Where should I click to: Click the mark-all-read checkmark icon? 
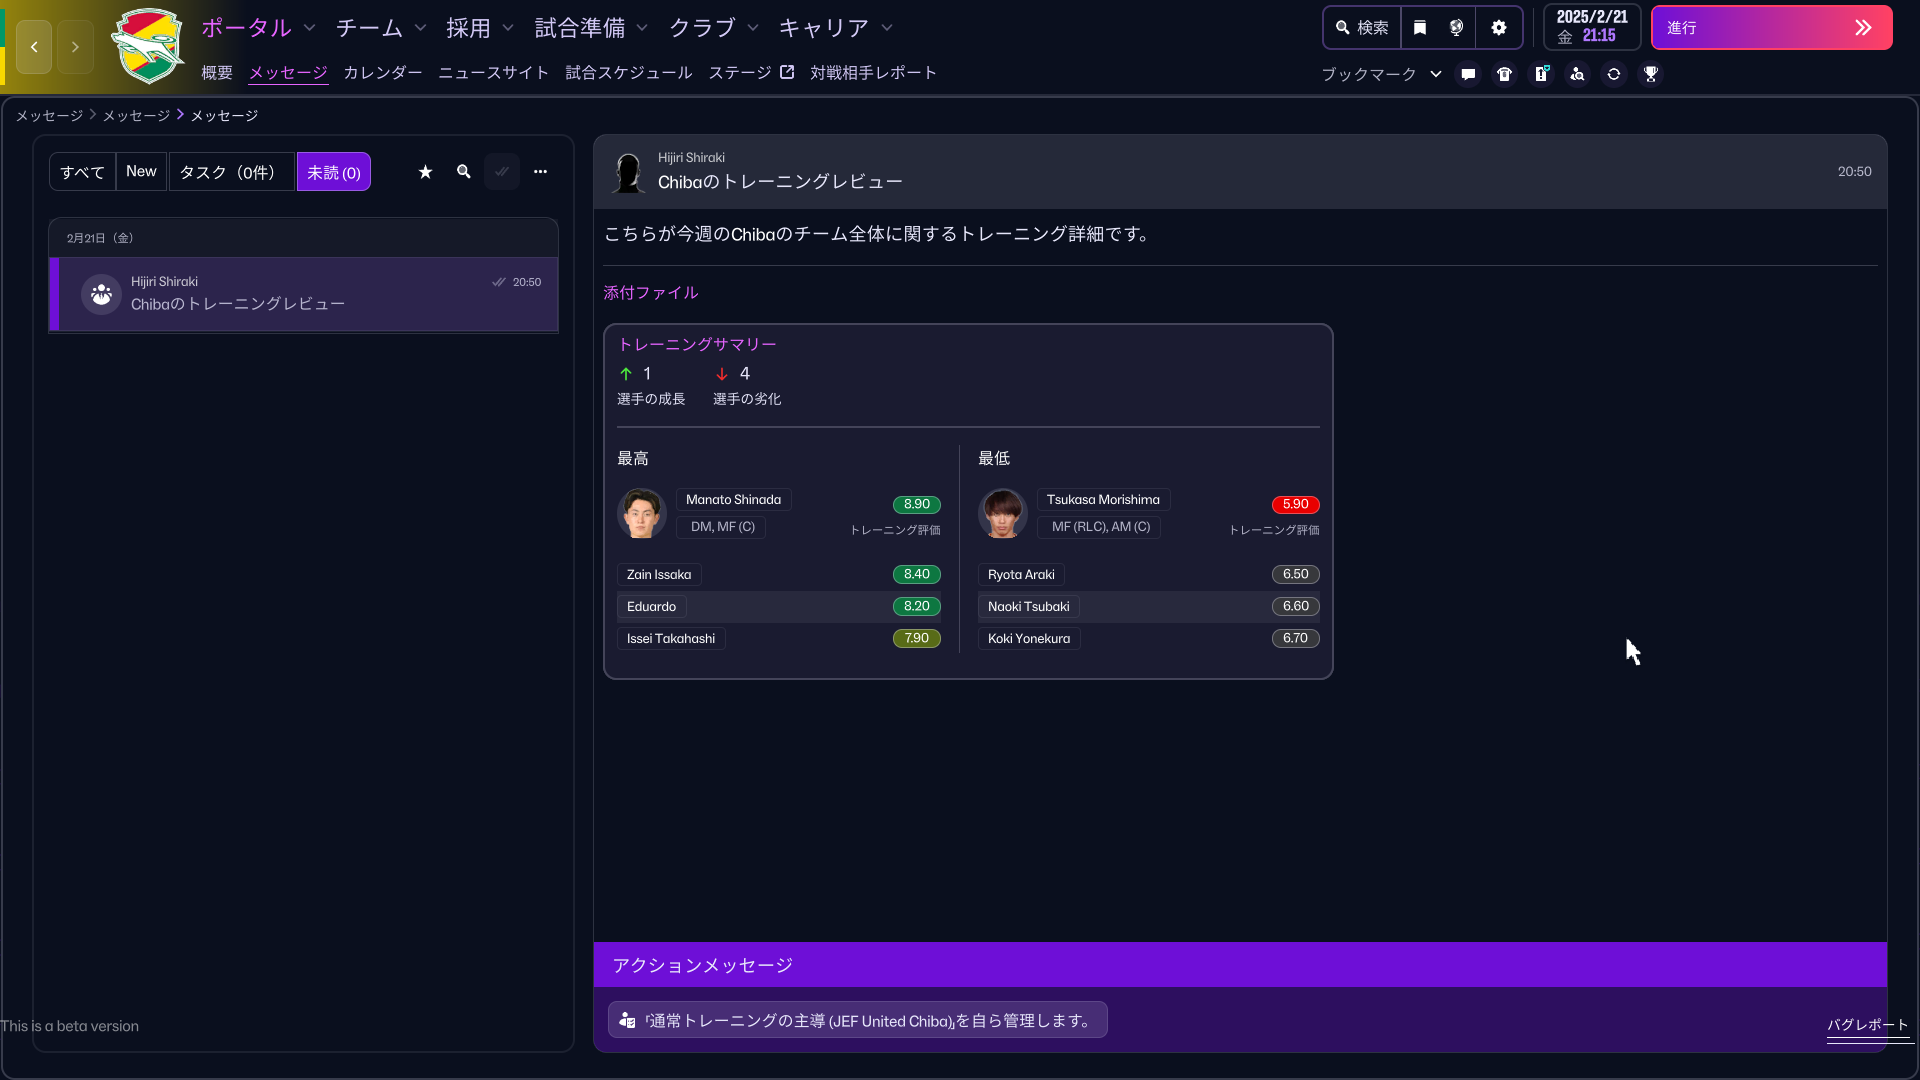click(x=502, y=172)
